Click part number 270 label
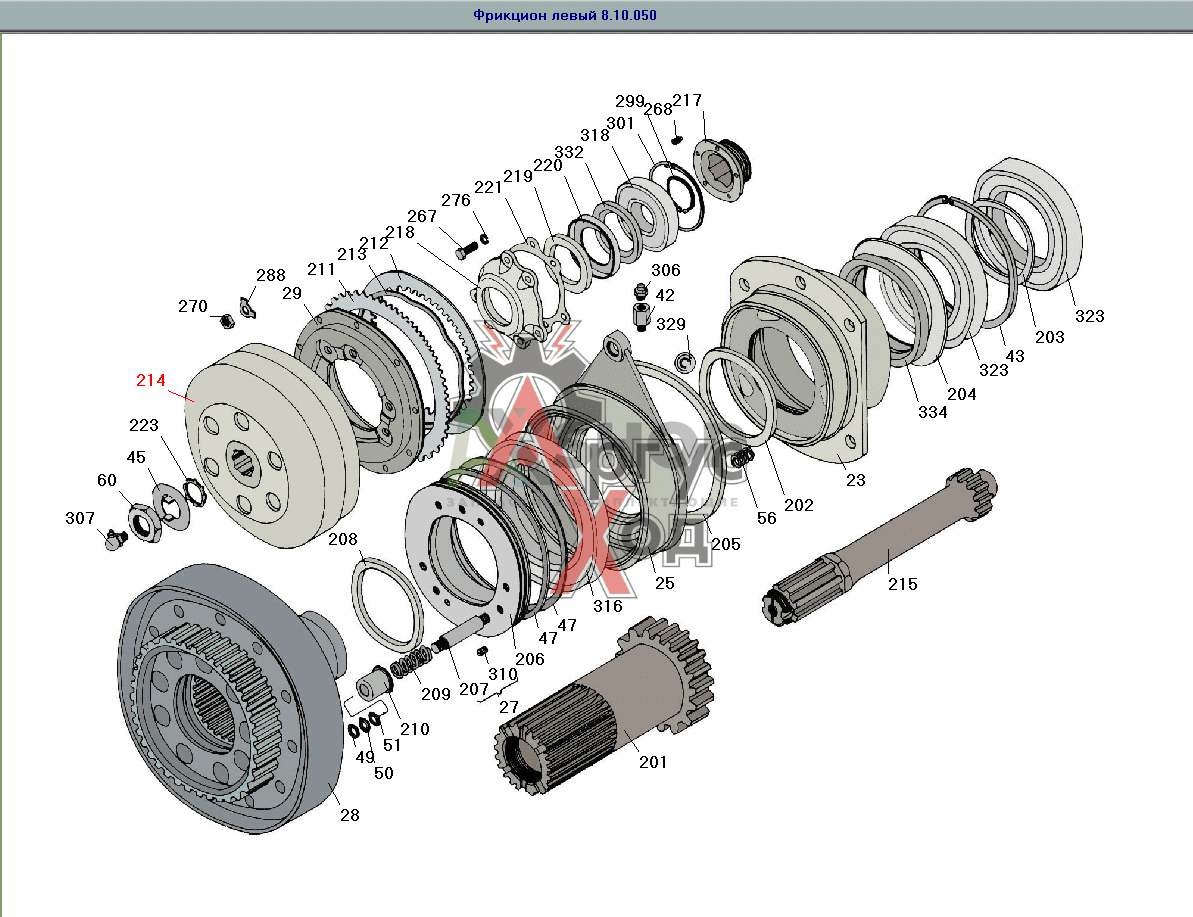The image size is (1193, 917). 193,306
